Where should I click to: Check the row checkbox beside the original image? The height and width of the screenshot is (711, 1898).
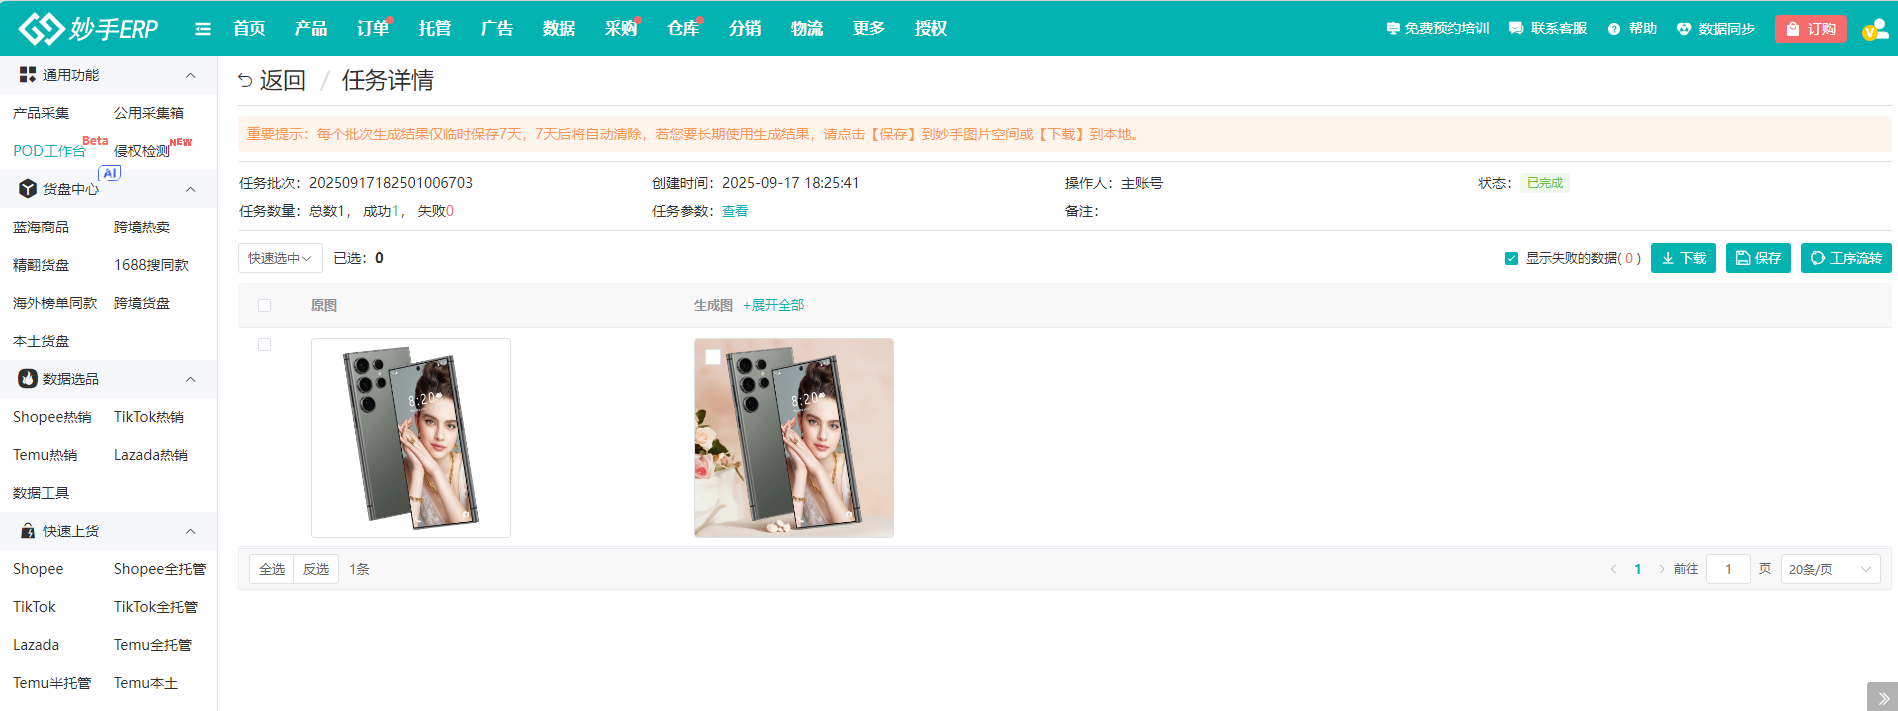point(264,345)
